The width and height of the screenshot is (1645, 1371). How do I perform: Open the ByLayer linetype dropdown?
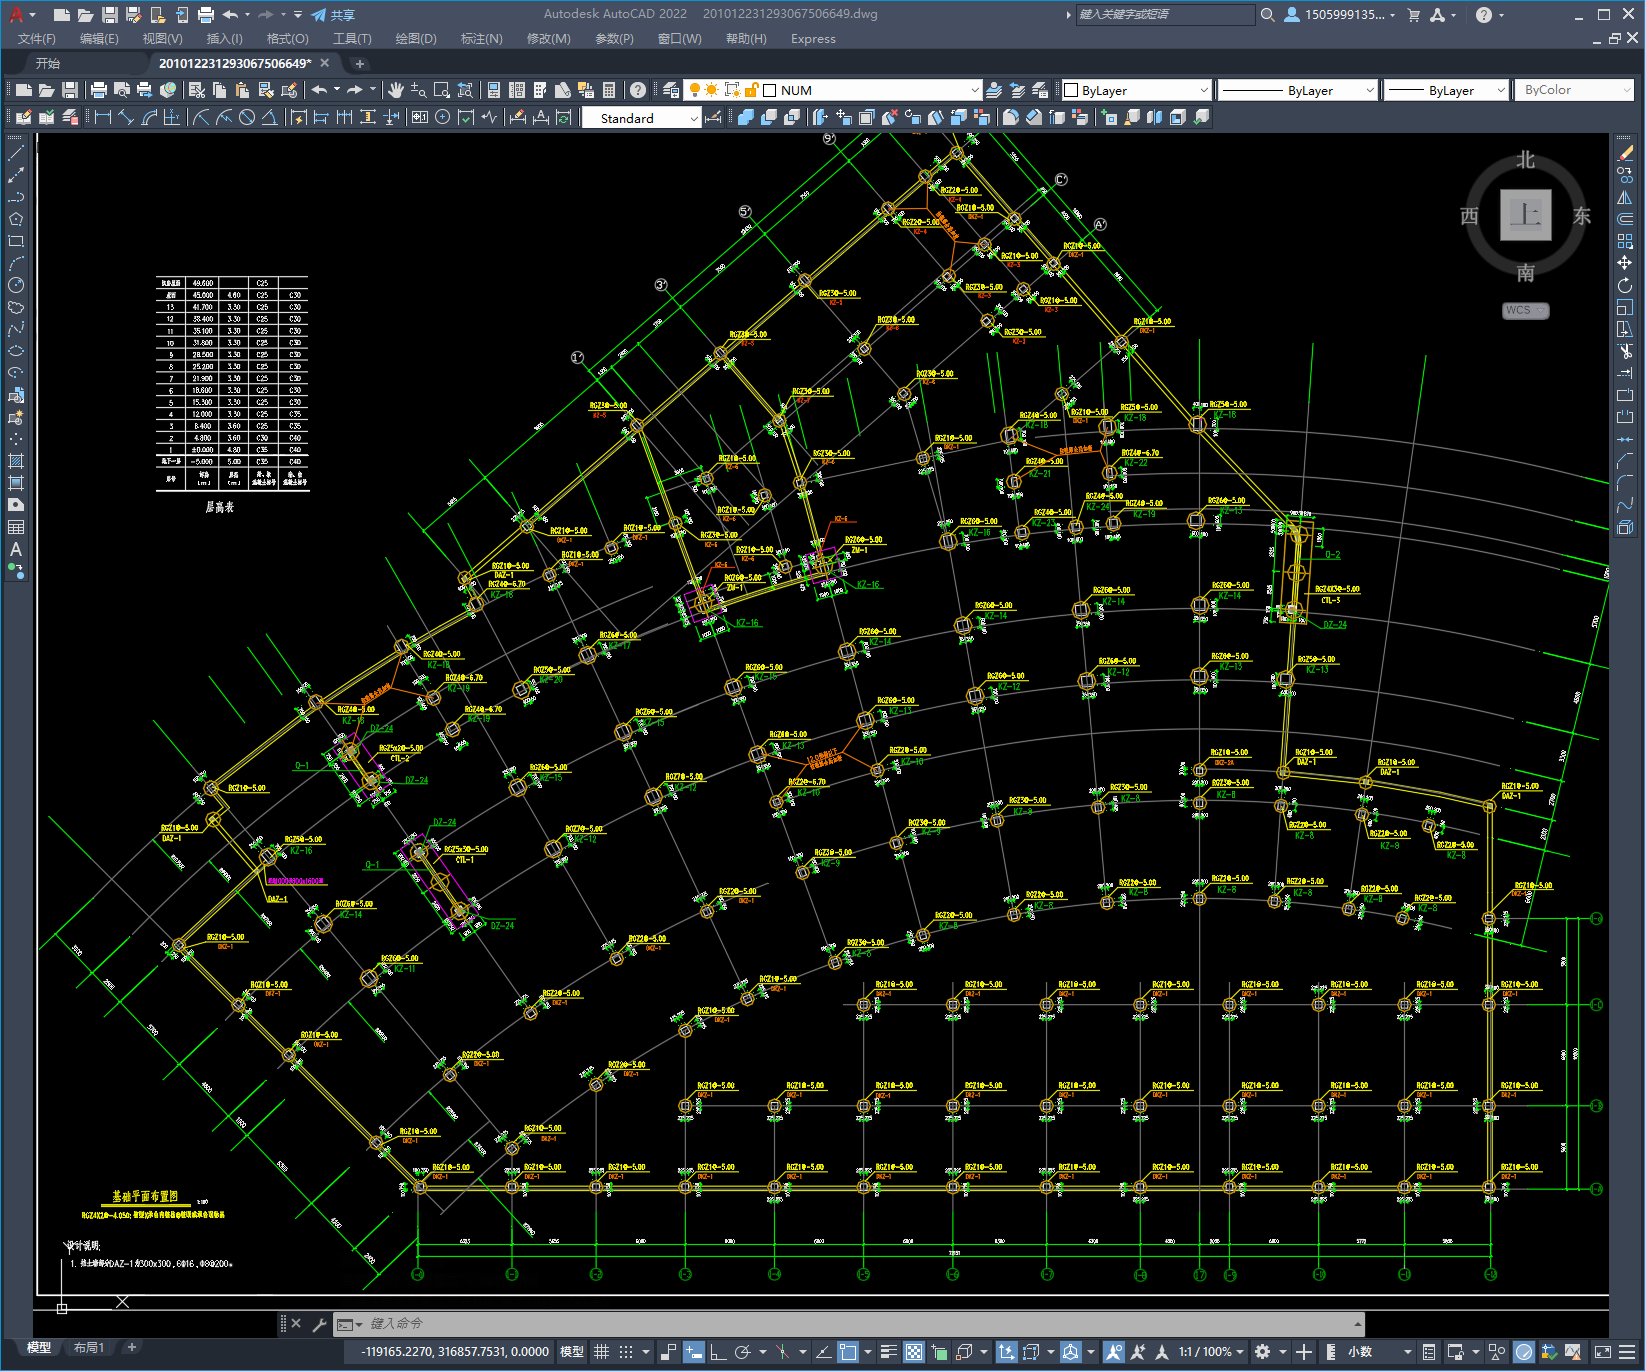(1370, 90)
